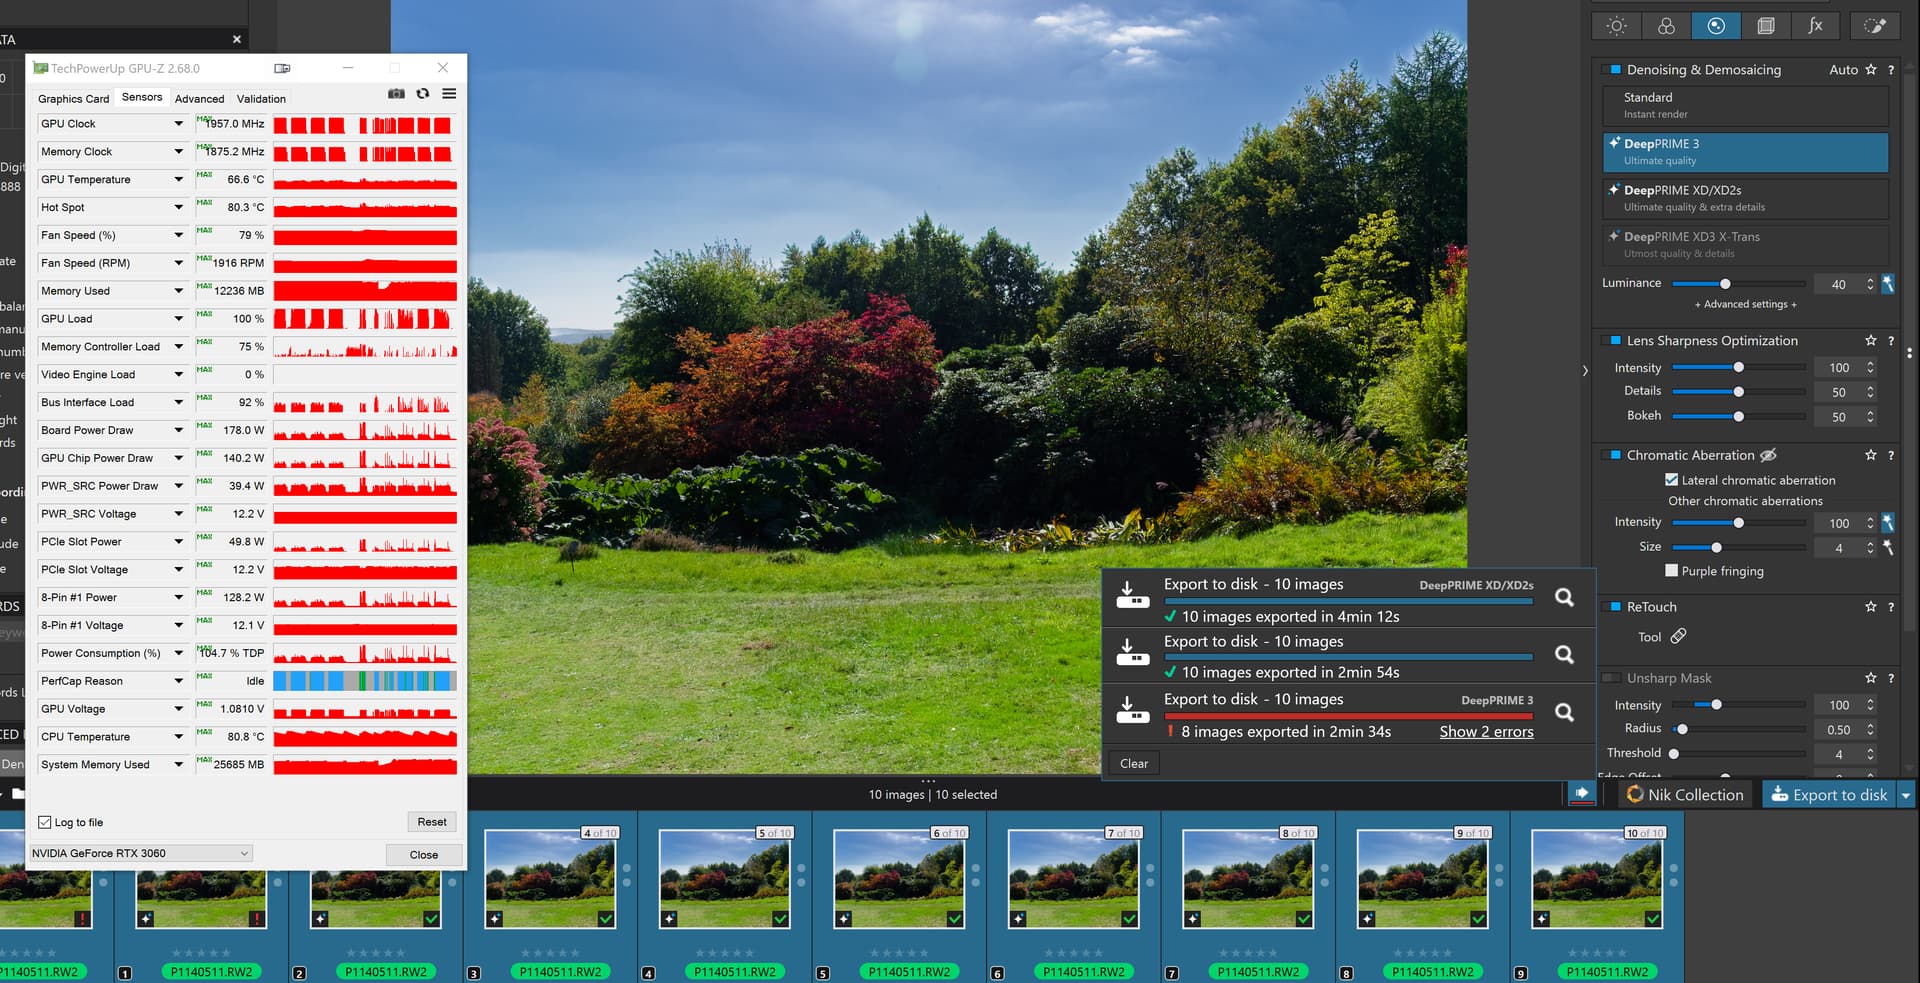The height and width of the screenshot is (983, 1920).
Task: Open the Light tools tab (sun icon)
Action: coord(1616,27)
